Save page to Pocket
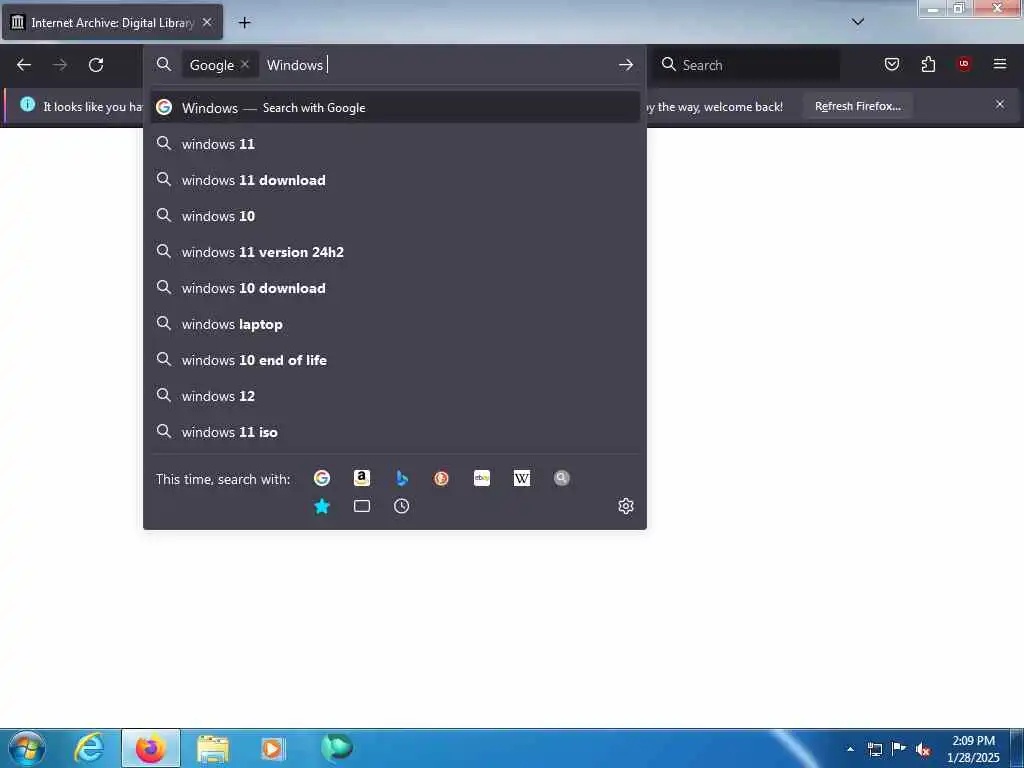Screen dimensions: 1024x768 [892, 64]
